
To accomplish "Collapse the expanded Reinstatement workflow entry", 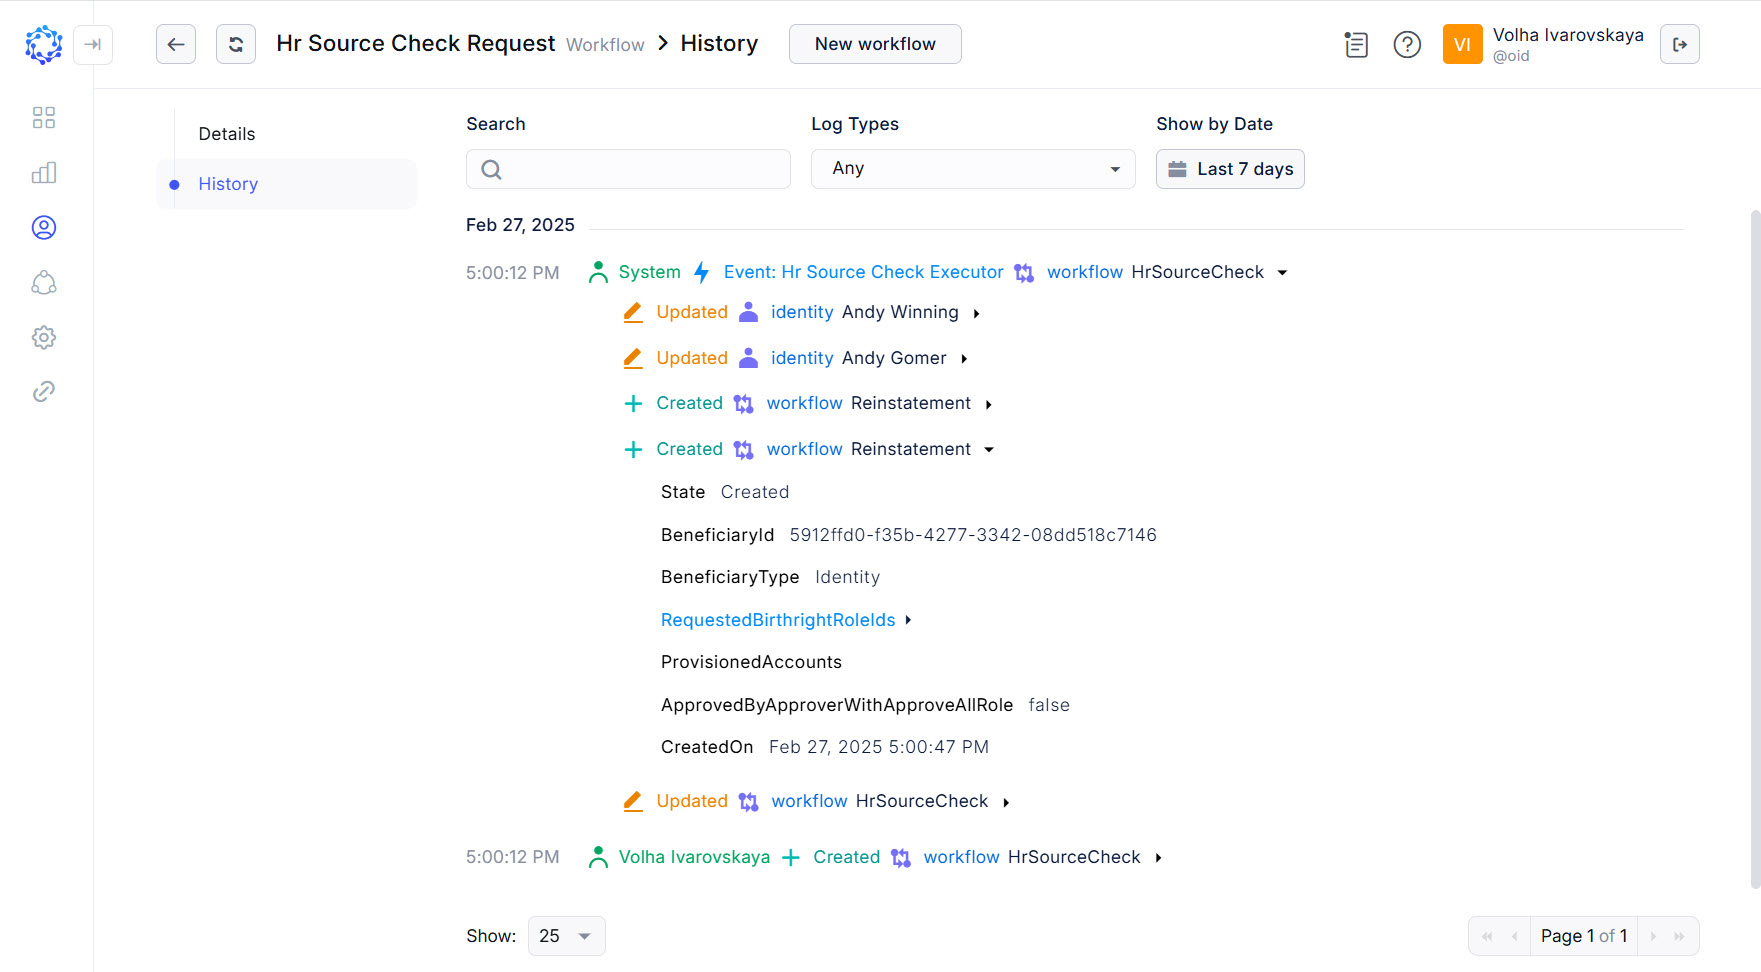I will click(989, 449).
